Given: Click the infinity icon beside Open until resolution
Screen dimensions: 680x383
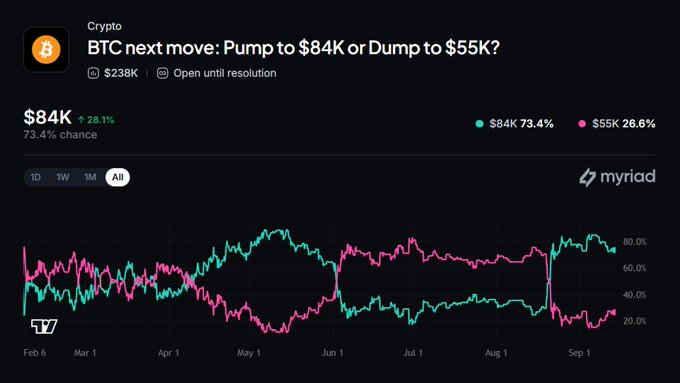Looking at the screenshot, I should point(162,73).
